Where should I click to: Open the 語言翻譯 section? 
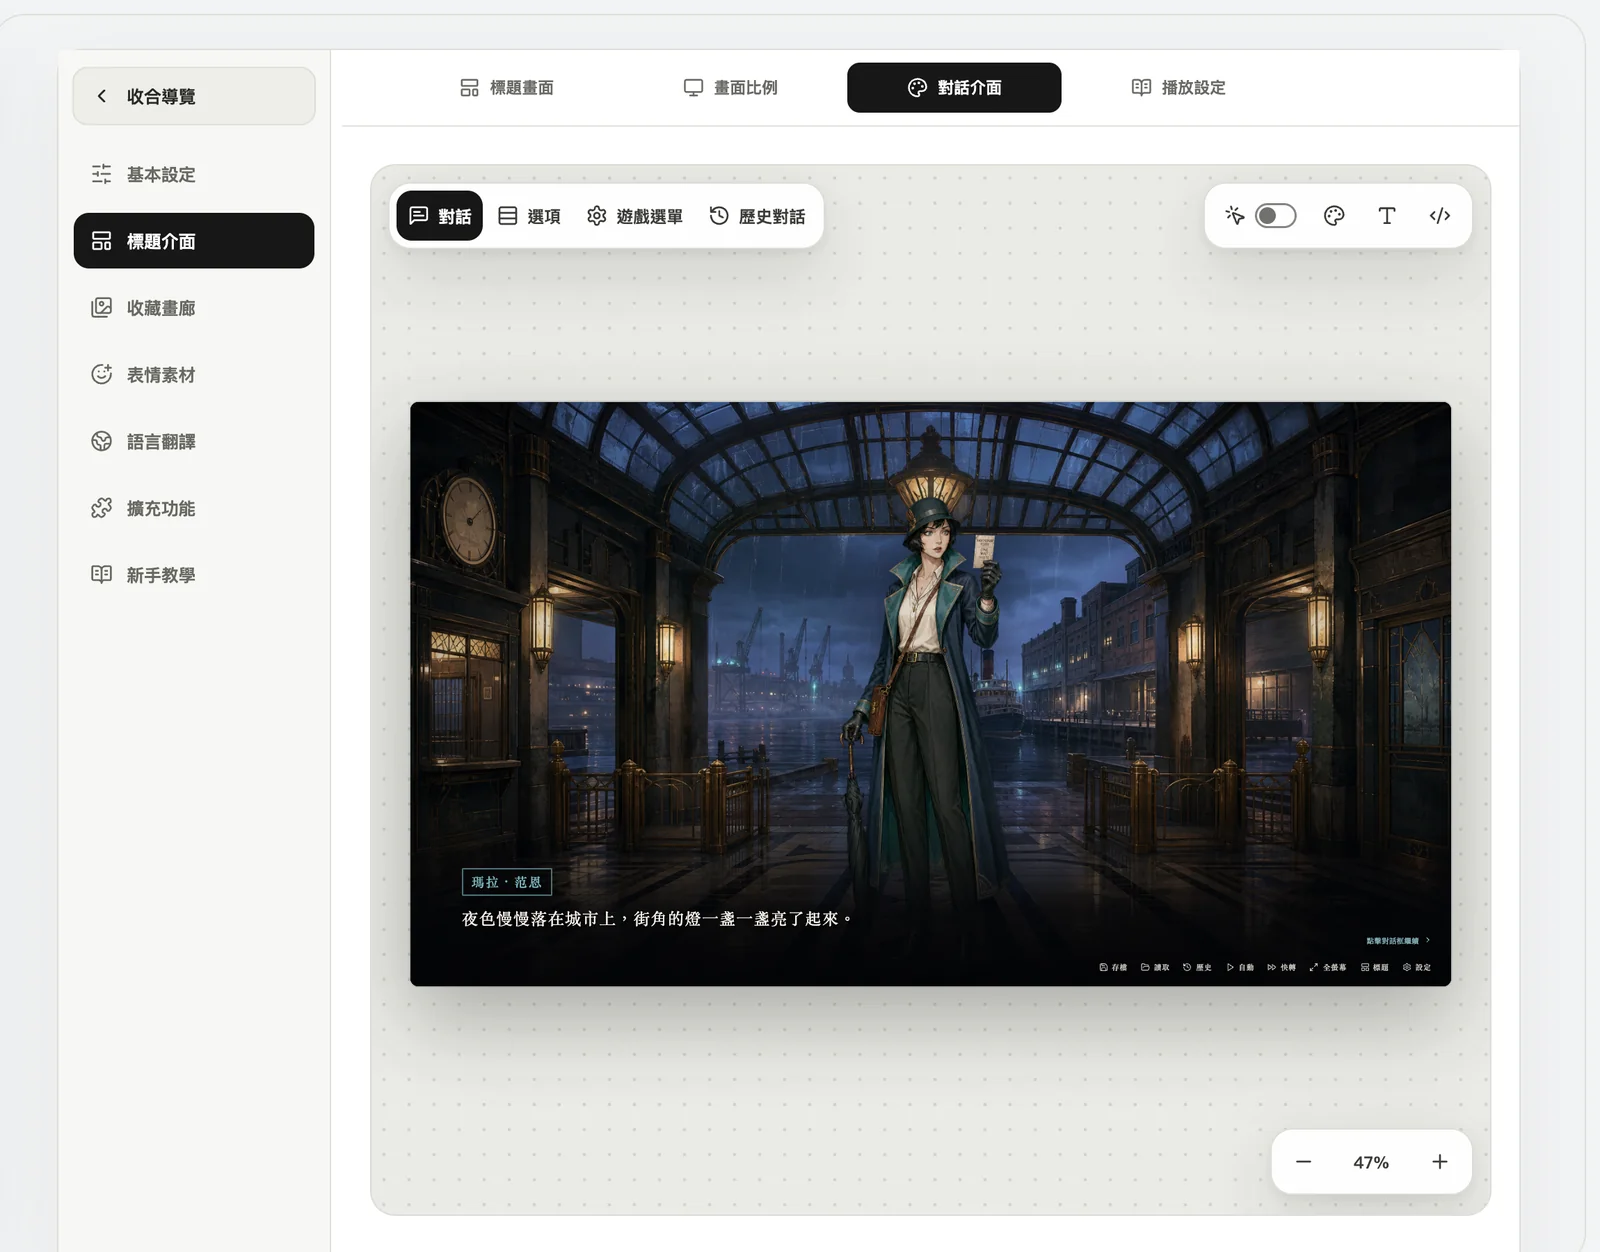tap(194, 441)
